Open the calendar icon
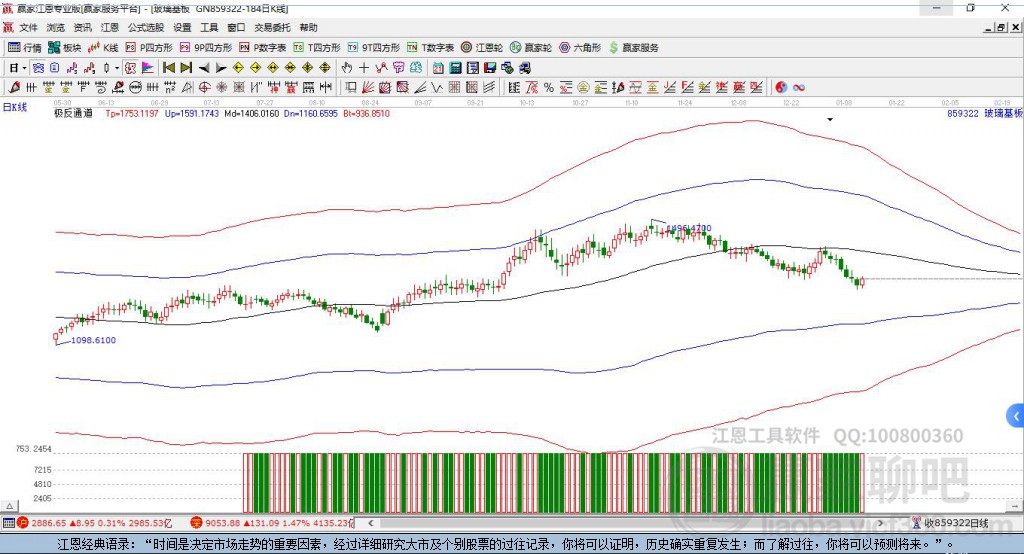The width and height of the screenshot is (1024, 554). tap(438, 68)
